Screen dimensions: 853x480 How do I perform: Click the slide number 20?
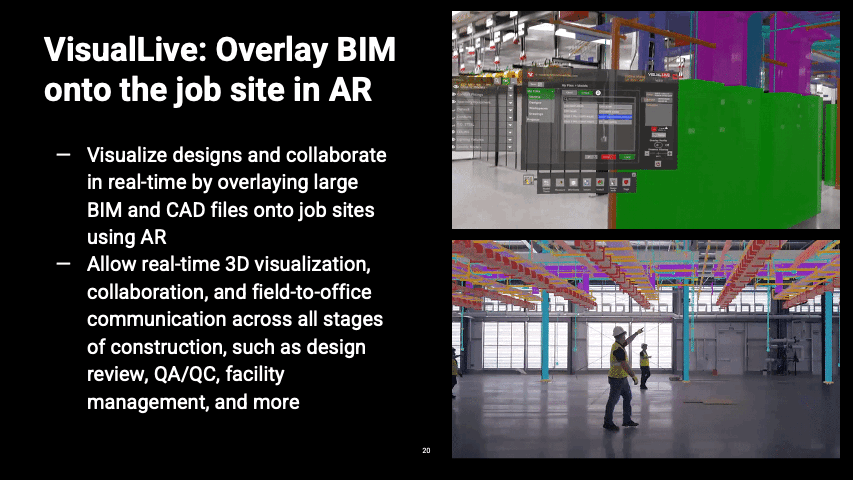click(x=426, y=451)
